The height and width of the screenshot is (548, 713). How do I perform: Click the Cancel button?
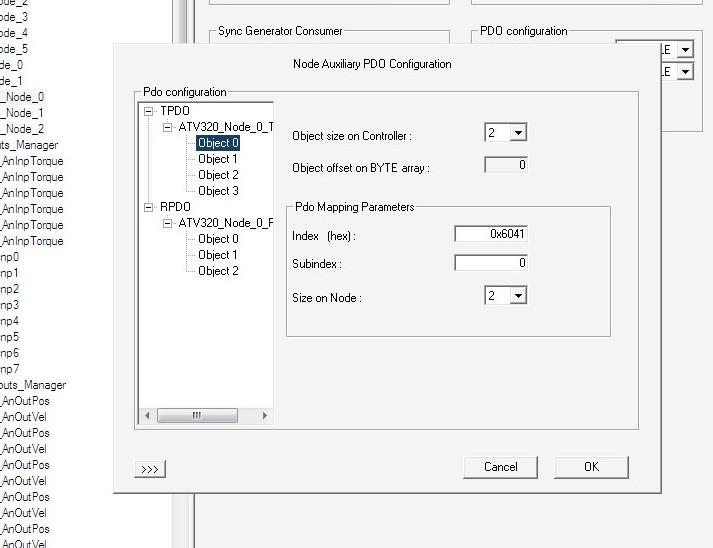[x=501, y=467]
